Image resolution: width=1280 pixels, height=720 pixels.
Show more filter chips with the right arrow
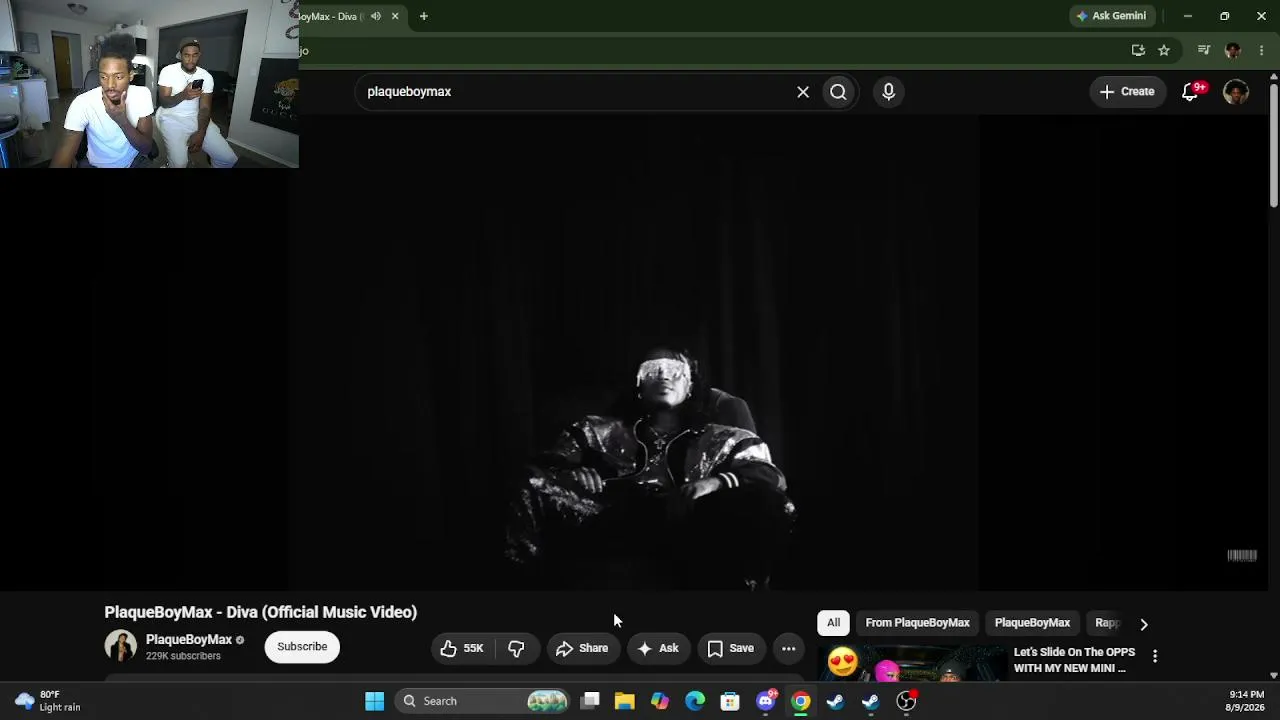(x=1144, y=624)
